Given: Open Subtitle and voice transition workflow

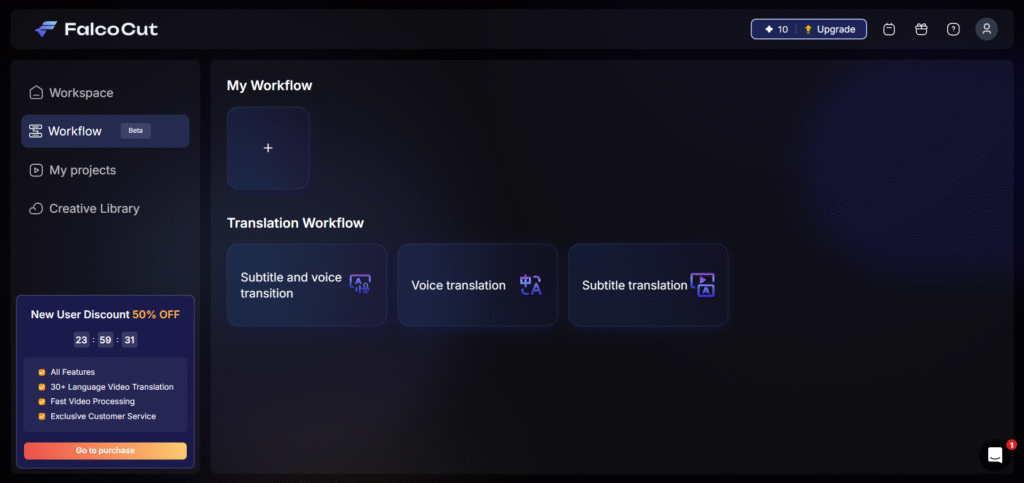Looking at the screenshot, I should (x=306, y=285).
